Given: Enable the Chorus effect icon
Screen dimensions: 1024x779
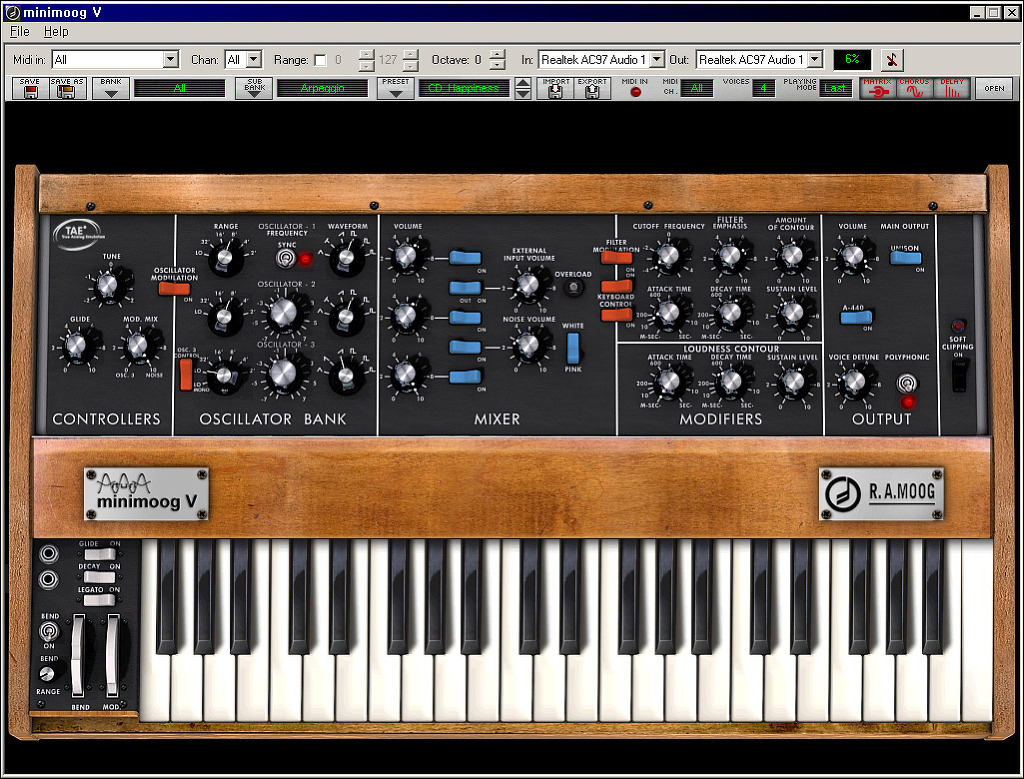Looking at the screenshot, I should point(915,89).
